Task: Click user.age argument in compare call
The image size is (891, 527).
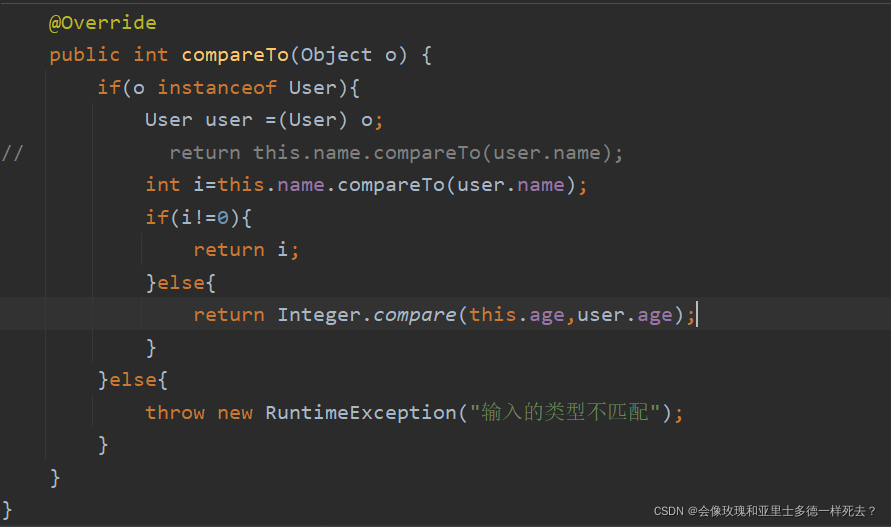Action: point(625,315)
